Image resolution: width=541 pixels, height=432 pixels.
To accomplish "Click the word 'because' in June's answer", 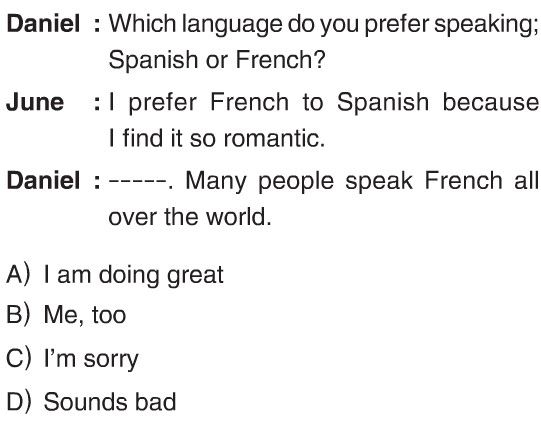I will tap(491, 102).
